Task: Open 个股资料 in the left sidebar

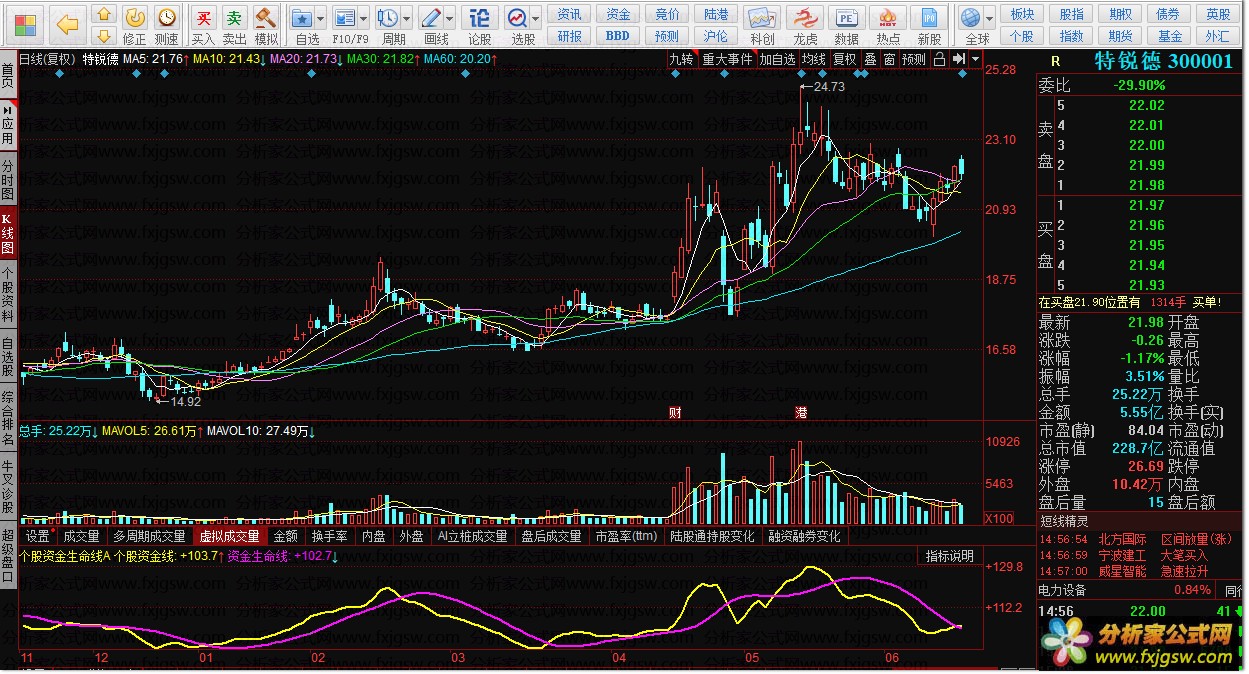Action: [8, 294]
